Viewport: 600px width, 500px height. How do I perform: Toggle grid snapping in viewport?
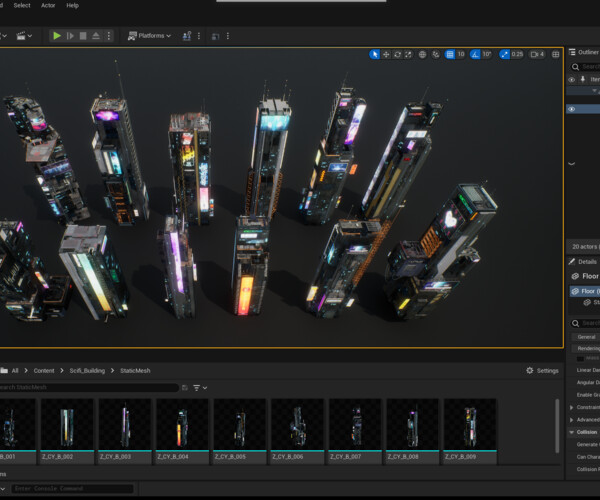tap(450, 54)
